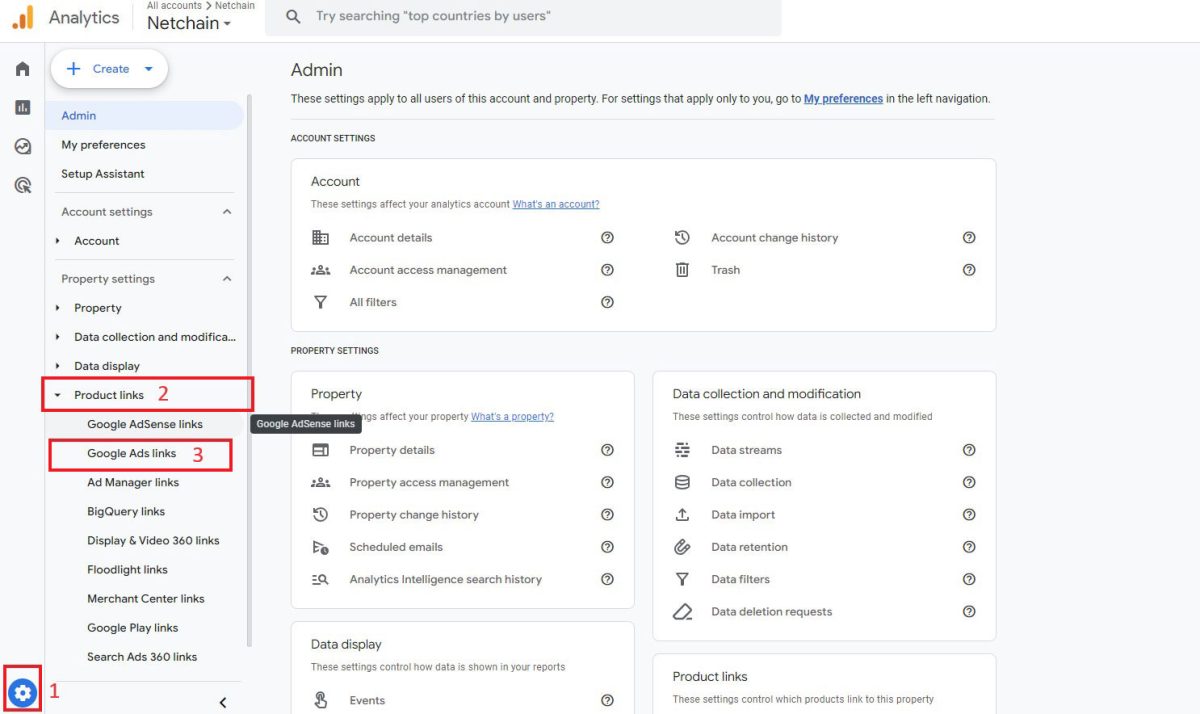The width and height of the screenshot is (1200, 714).
Task: Click the All accounts breadcrumb
Action: click(x=174, y=5)
